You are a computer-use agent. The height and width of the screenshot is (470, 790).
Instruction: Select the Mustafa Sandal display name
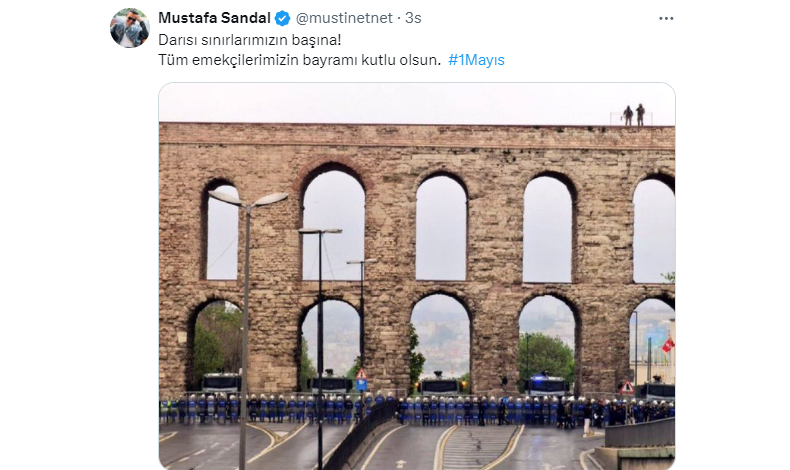pos(215,18)
